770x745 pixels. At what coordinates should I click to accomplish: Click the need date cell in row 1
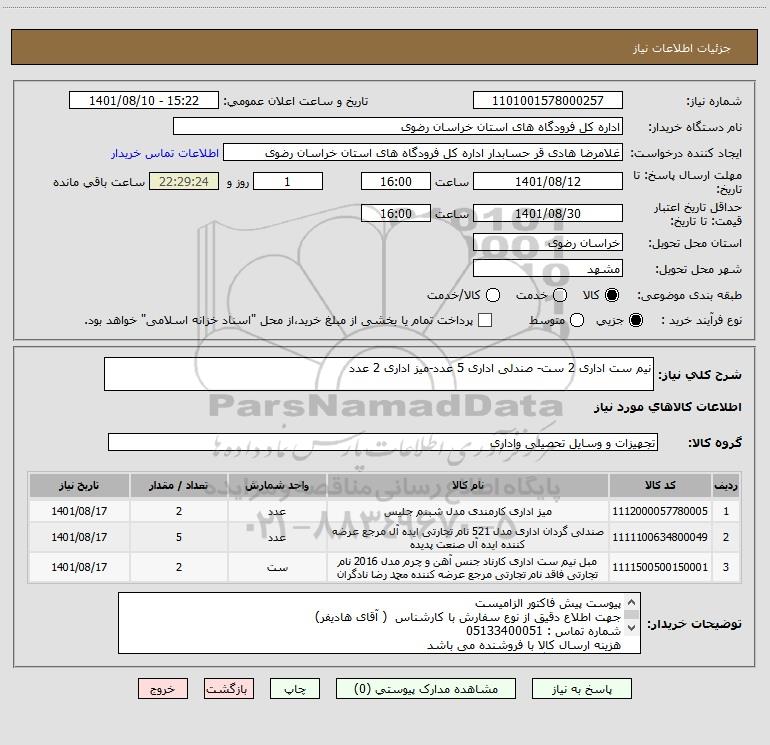coord(79,511)
